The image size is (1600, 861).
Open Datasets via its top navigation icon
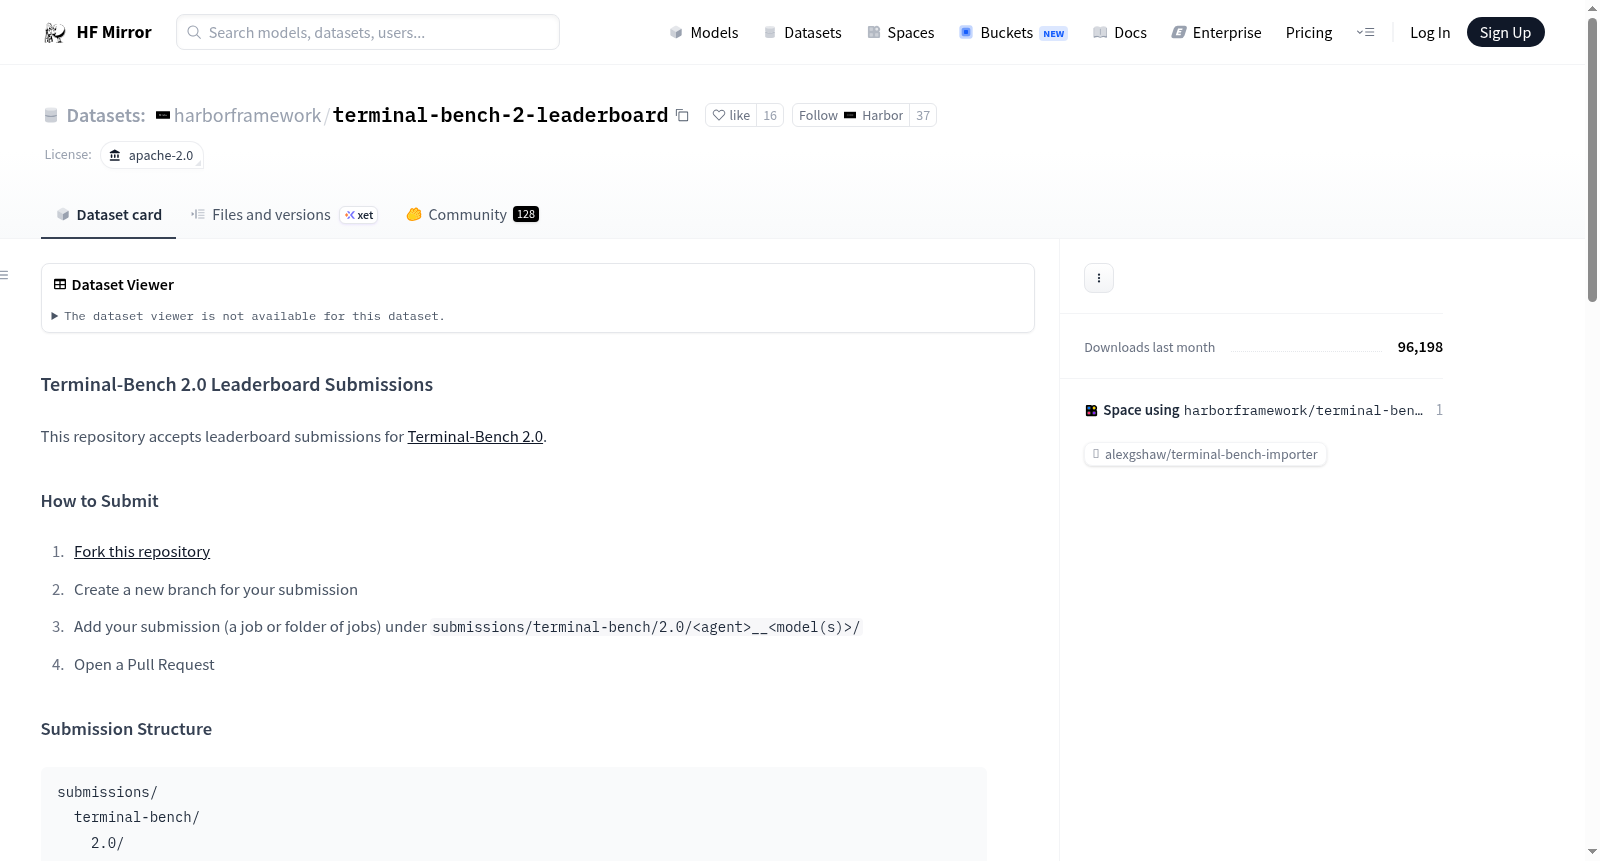point(770,33)
